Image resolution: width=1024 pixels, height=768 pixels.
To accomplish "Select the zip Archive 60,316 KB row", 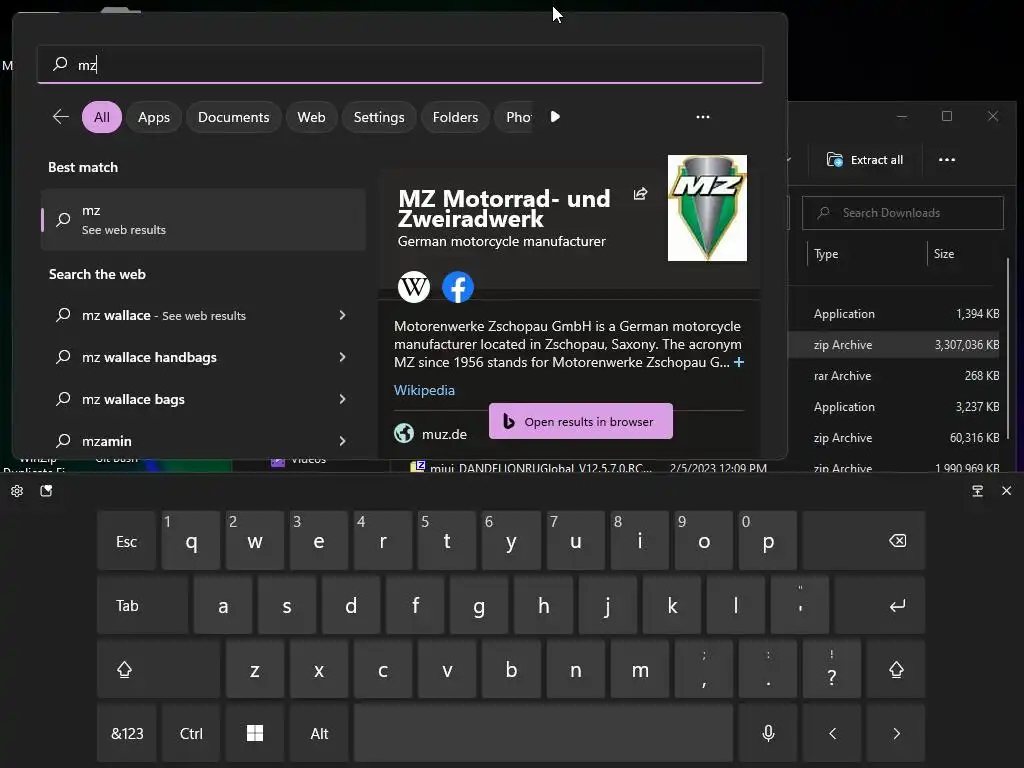I will [895, 438].
